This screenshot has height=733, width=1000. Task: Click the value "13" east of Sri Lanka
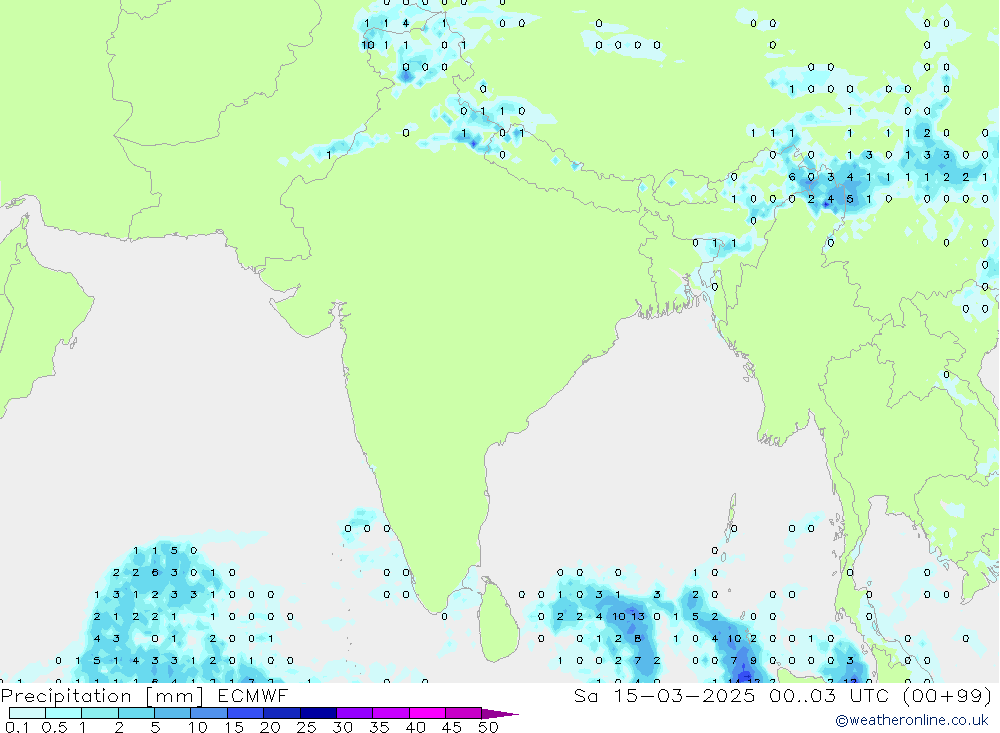pyautogui.click(x=638, y=616)
